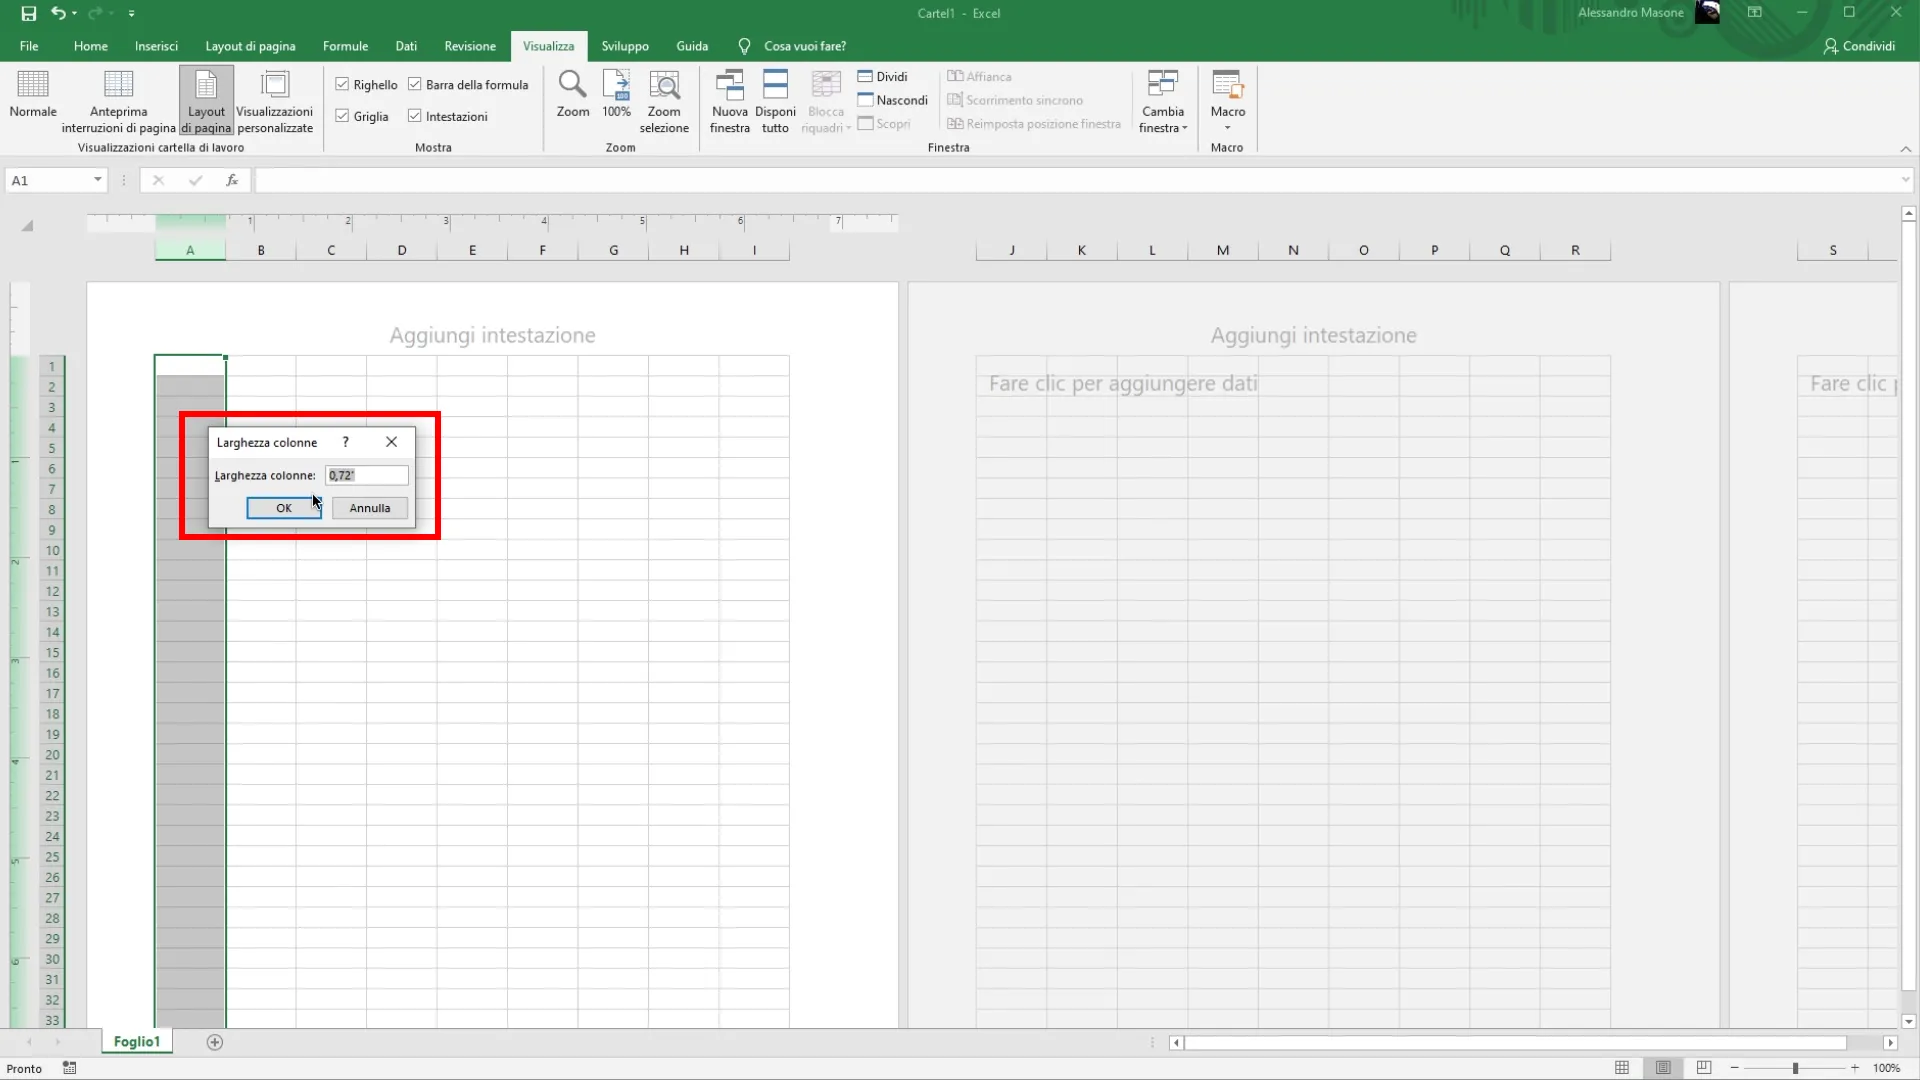This screenshot has width=1920, height=1080.
Task: Uncheck the Righello checkbox
Action: 342,85
